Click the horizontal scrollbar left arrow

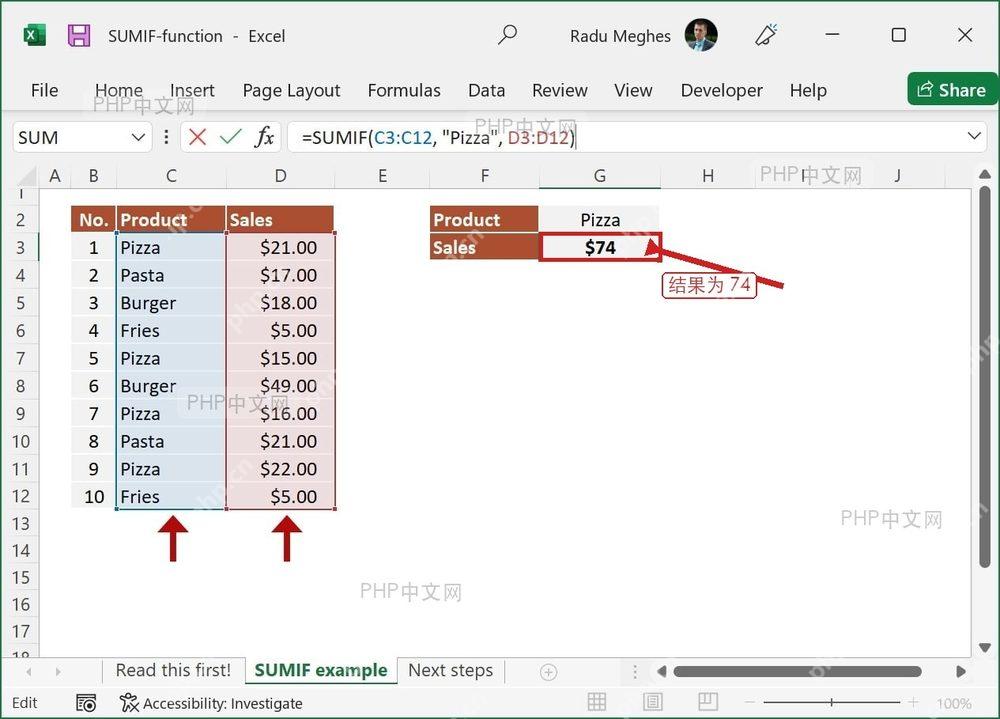tap(662, 672)
